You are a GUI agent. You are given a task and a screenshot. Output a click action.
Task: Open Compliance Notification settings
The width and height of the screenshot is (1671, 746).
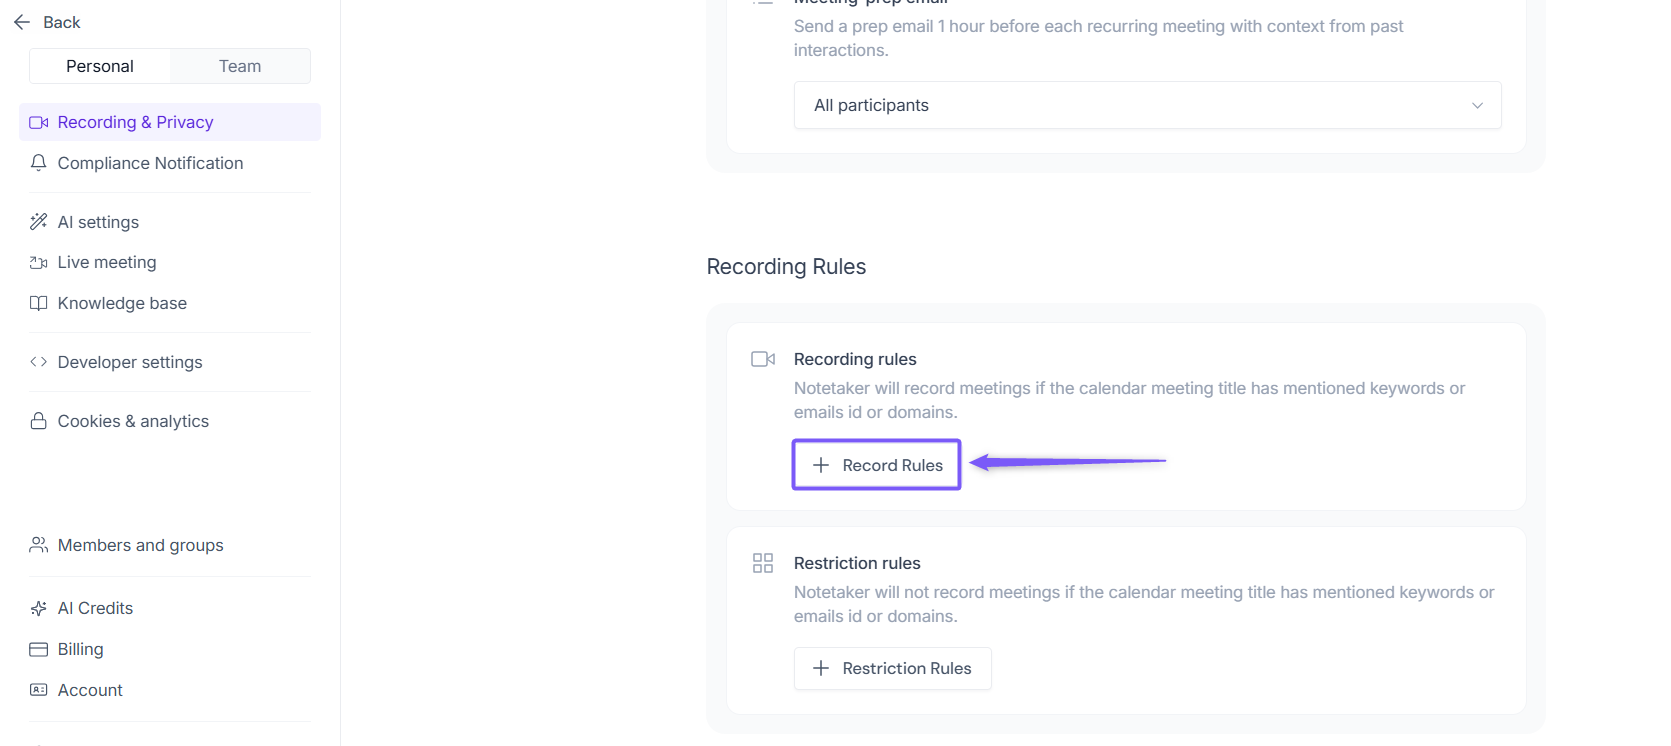pyautogui.click(x=150, y=163)
